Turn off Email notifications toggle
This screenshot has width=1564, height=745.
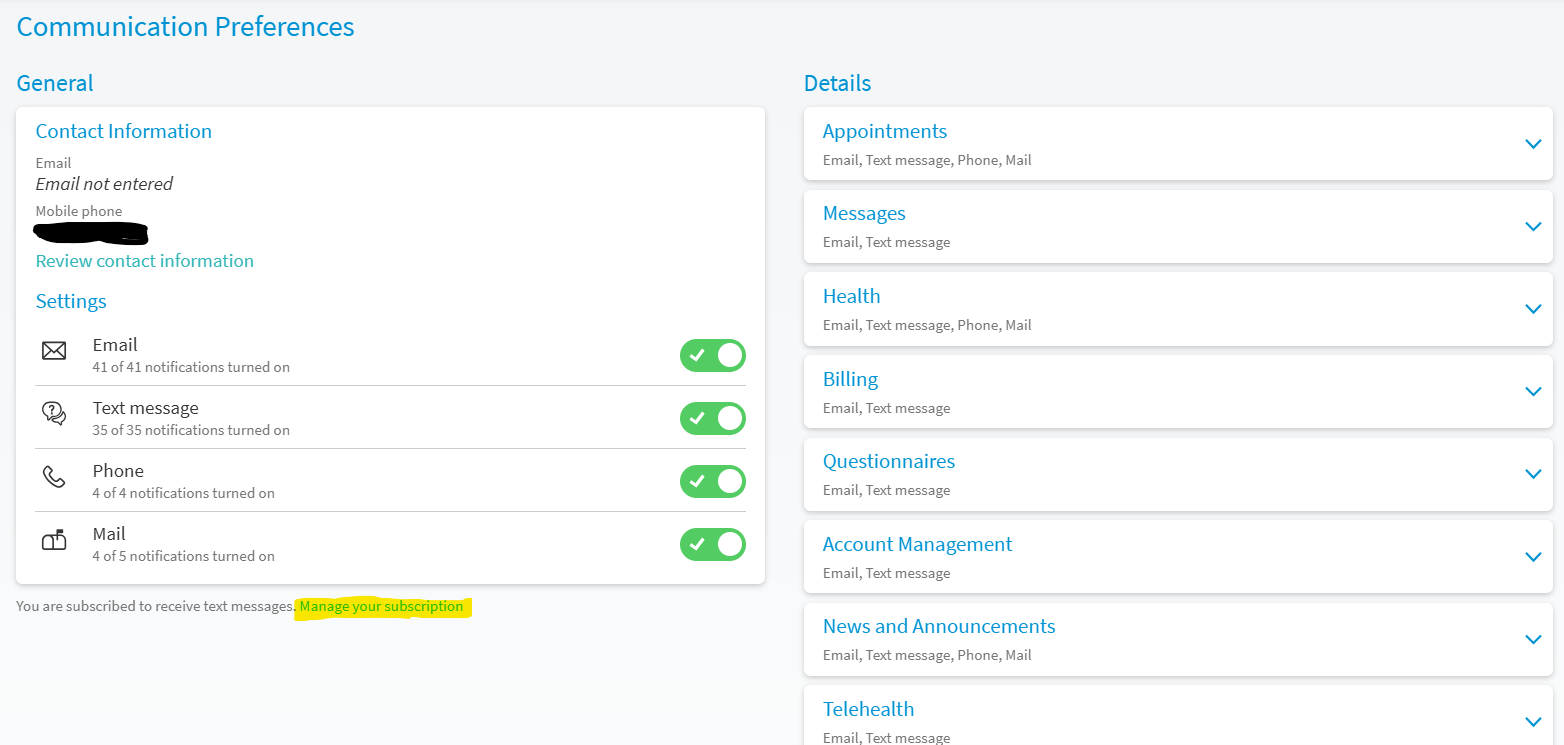point(712,355)
